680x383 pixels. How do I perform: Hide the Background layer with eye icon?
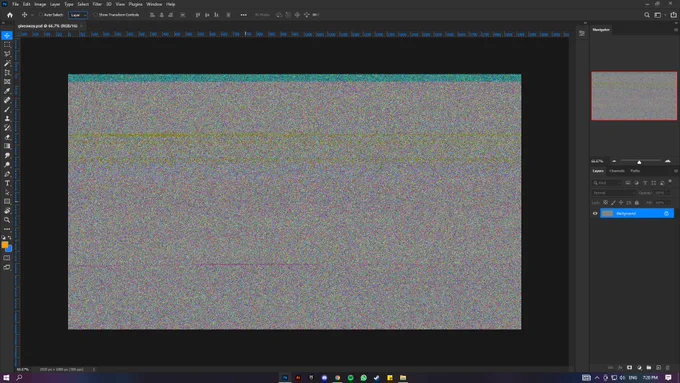595,213
